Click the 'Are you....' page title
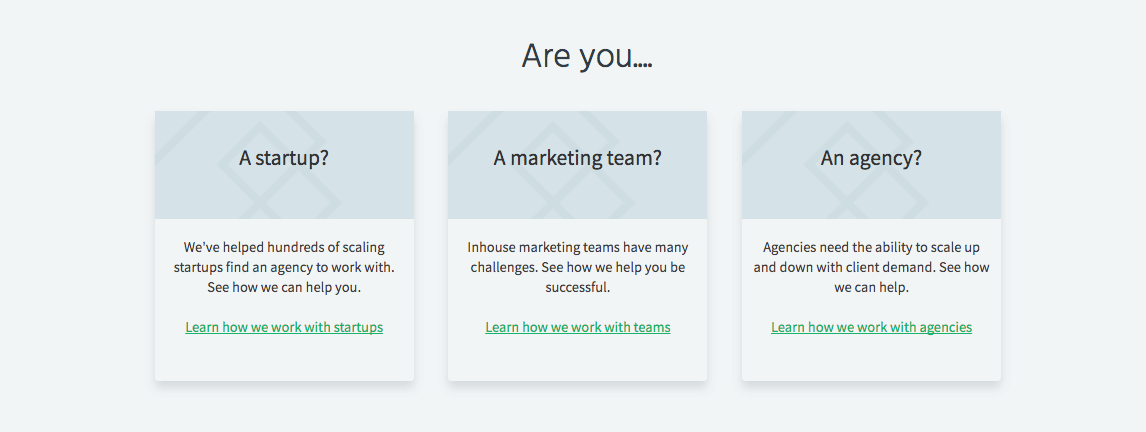Image resolution: width=1146 pixels, height=432 pixels. pos(587,56)
